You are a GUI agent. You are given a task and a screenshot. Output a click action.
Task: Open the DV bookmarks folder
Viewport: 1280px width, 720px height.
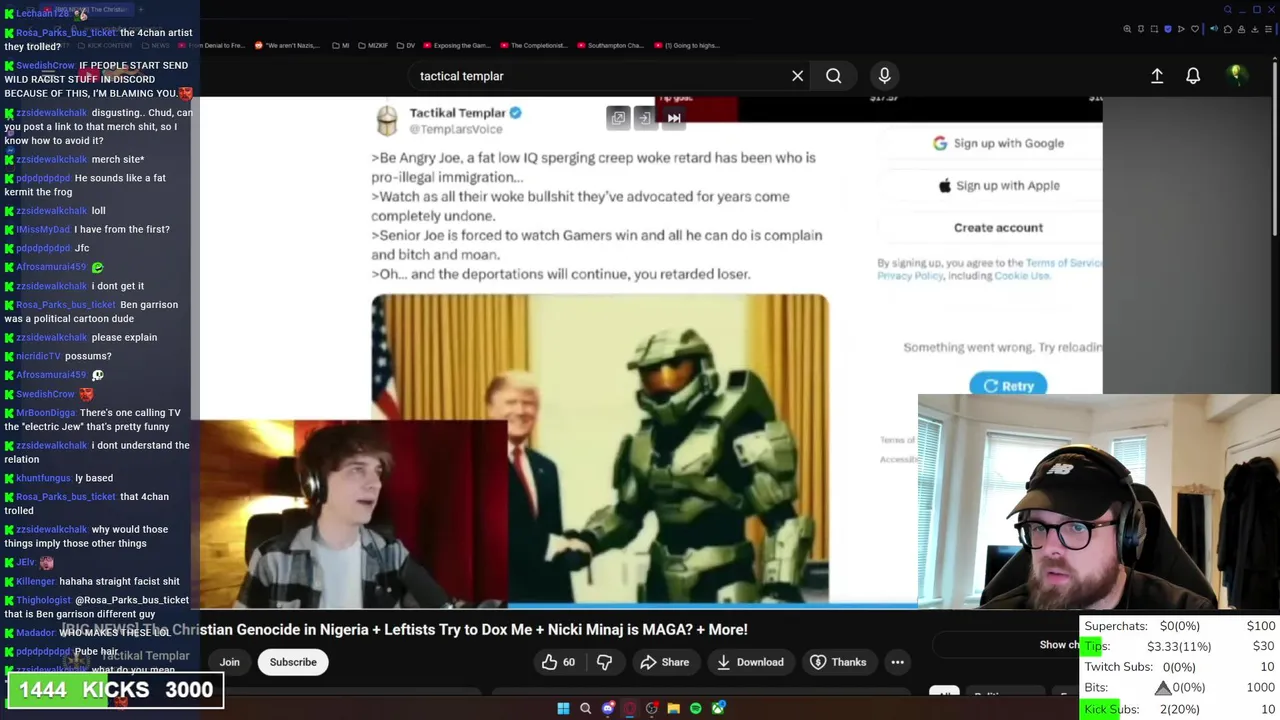tap(406, 45)
